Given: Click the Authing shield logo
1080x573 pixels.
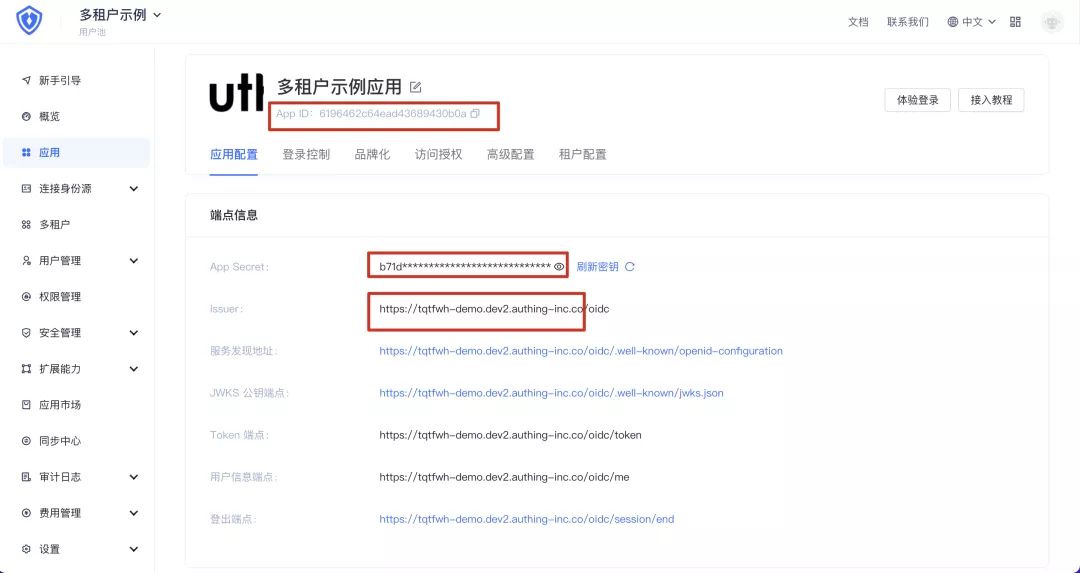Looking at the screenshot, I should [x=29, y=21].
